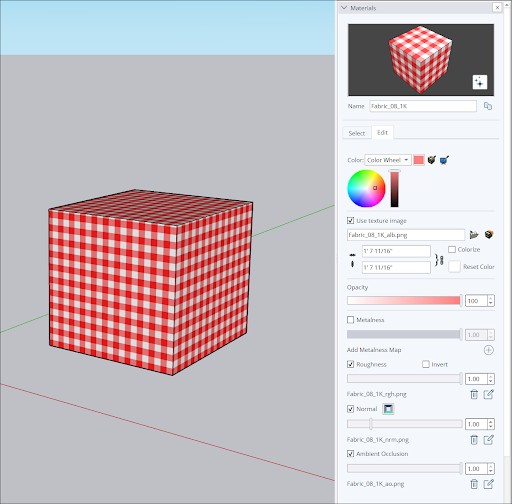Uncheck Use texture image checkbox
Image resolution: width=512 pixels, height=504 pixels.
coord(350,221)
